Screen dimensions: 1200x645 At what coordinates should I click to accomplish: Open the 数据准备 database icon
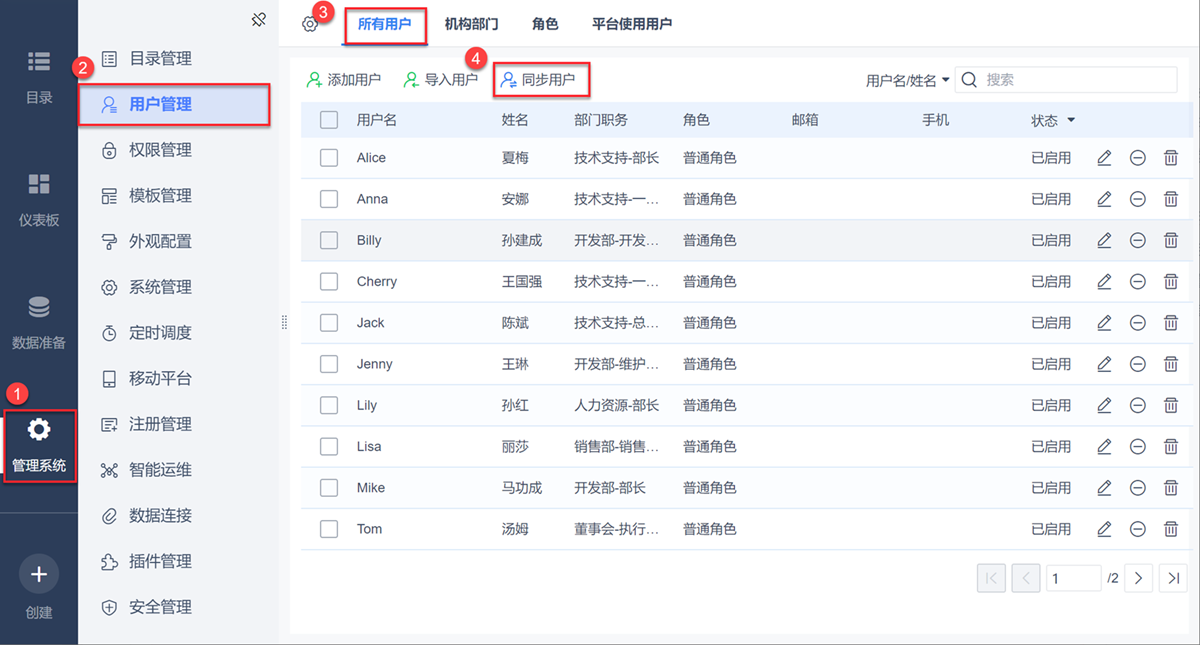pyautogui.click(x=39, y=307)
